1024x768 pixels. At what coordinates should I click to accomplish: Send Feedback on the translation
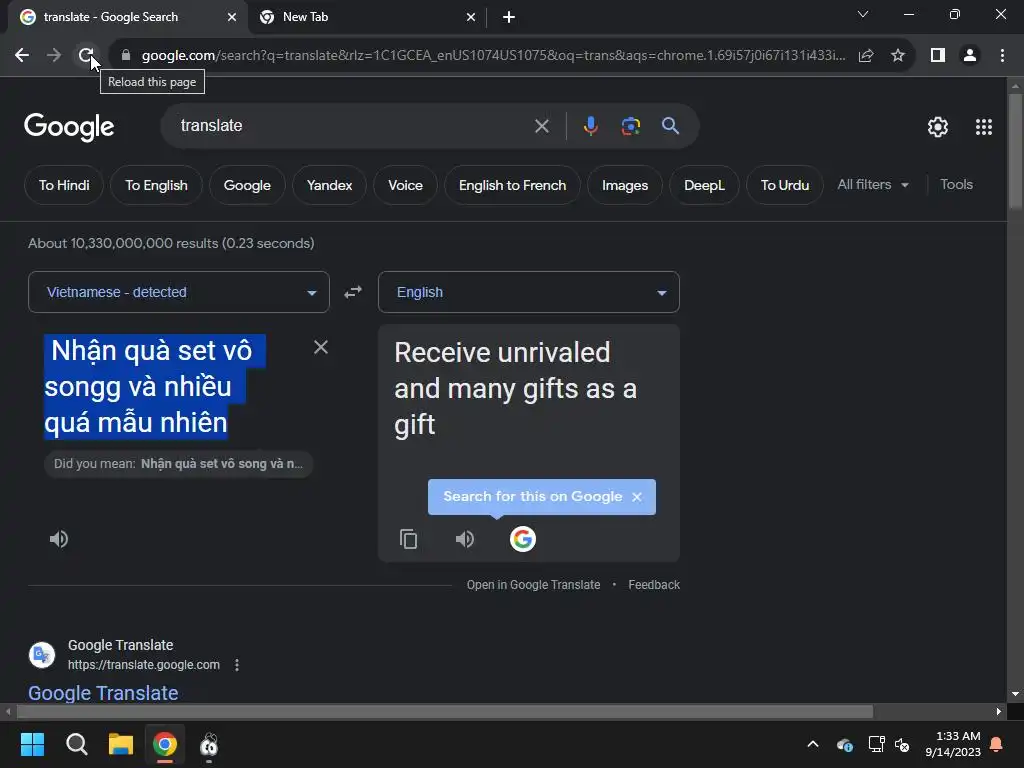click(654, 584)
